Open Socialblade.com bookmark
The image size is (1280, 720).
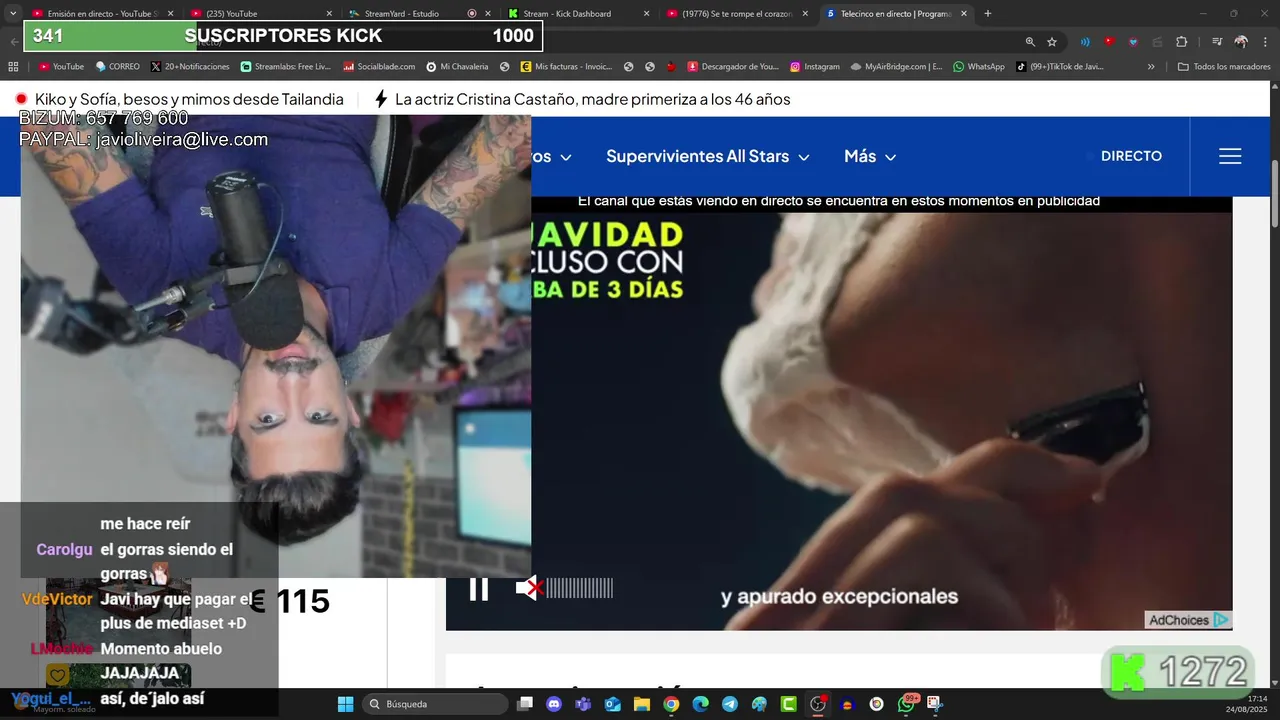[379, 67]
